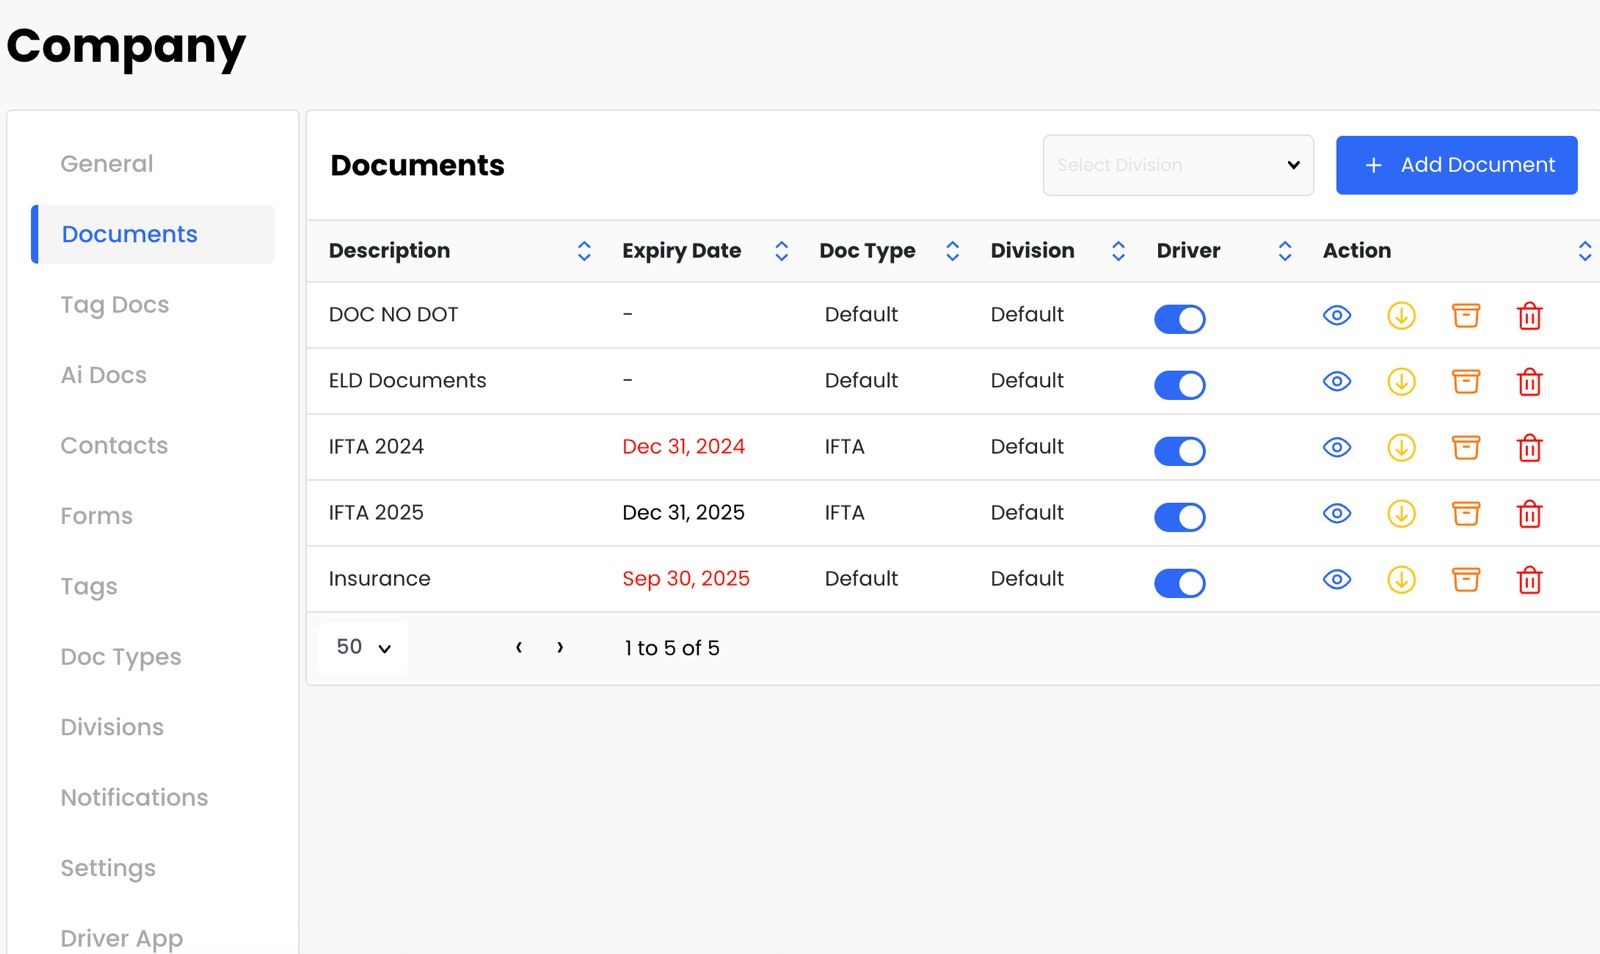Open the rows-per-page 50 dropdown
1600x954 pixels.
click(363, 648)
